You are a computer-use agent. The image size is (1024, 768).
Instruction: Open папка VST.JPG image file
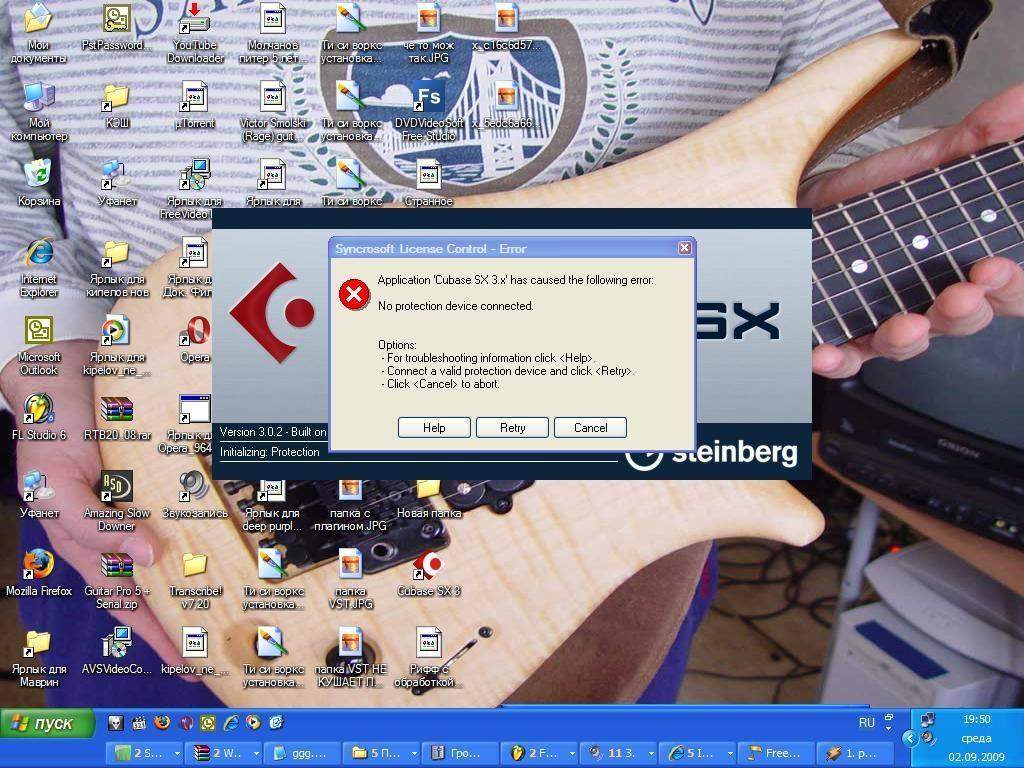point(351,580)
